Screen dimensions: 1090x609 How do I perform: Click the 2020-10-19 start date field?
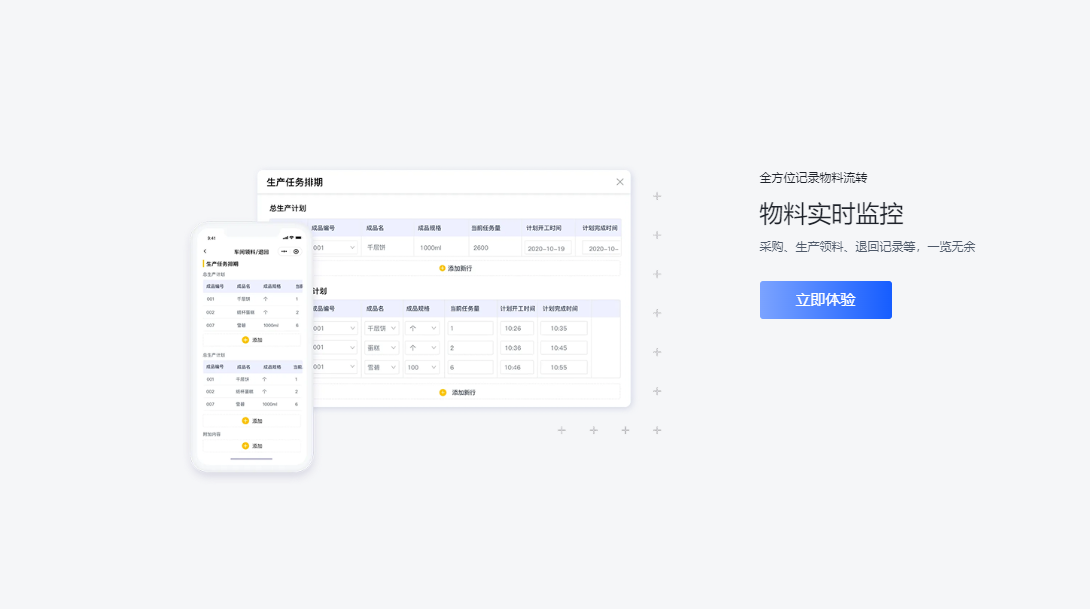tap(547, 248)
